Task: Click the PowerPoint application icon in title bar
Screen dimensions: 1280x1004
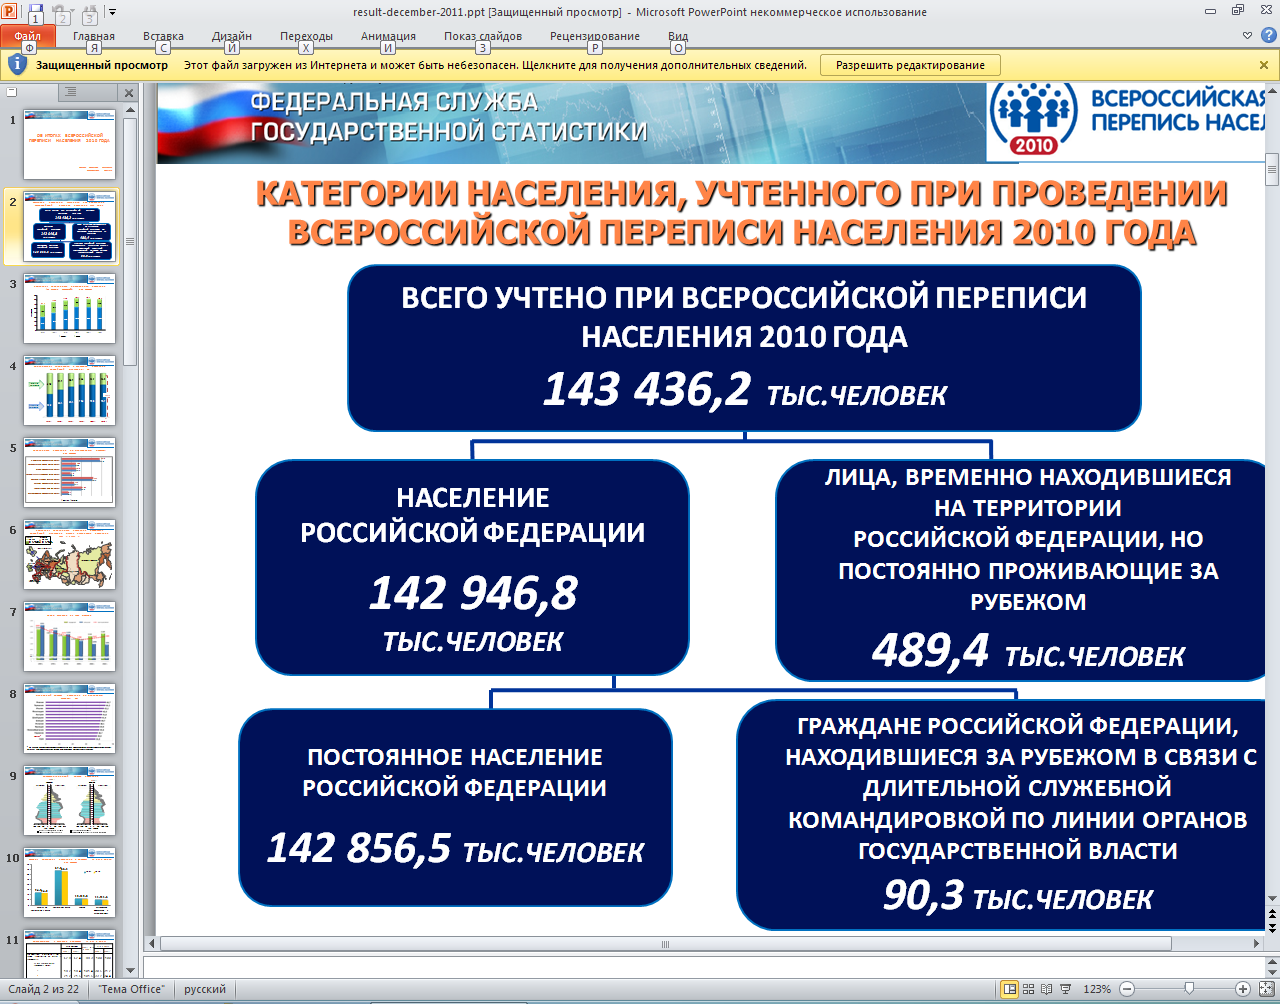Action: pos(10,11)
